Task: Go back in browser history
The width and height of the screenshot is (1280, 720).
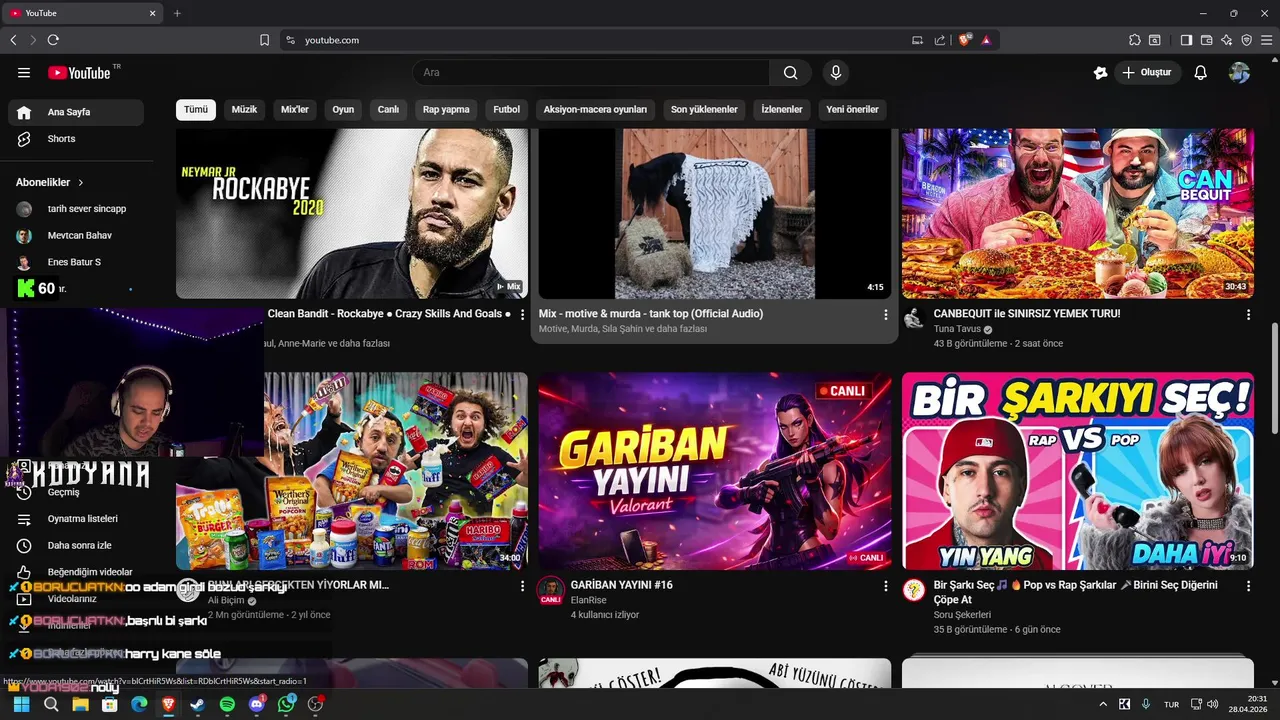Action: coord(13,40)
